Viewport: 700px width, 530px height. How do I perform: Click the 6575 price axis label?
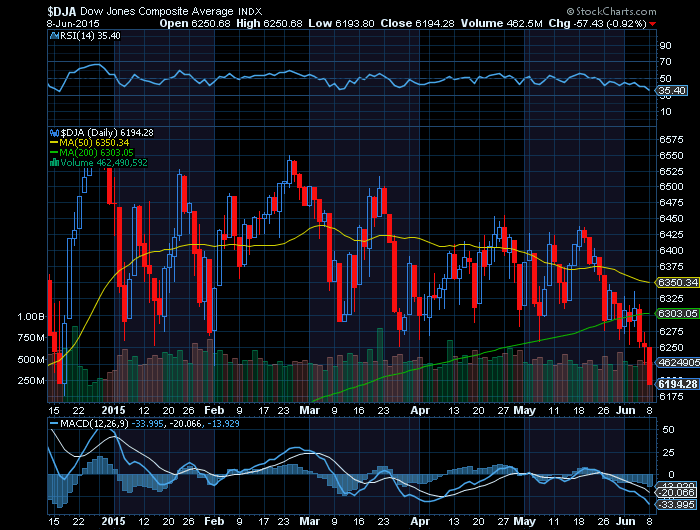click(671, 140)
